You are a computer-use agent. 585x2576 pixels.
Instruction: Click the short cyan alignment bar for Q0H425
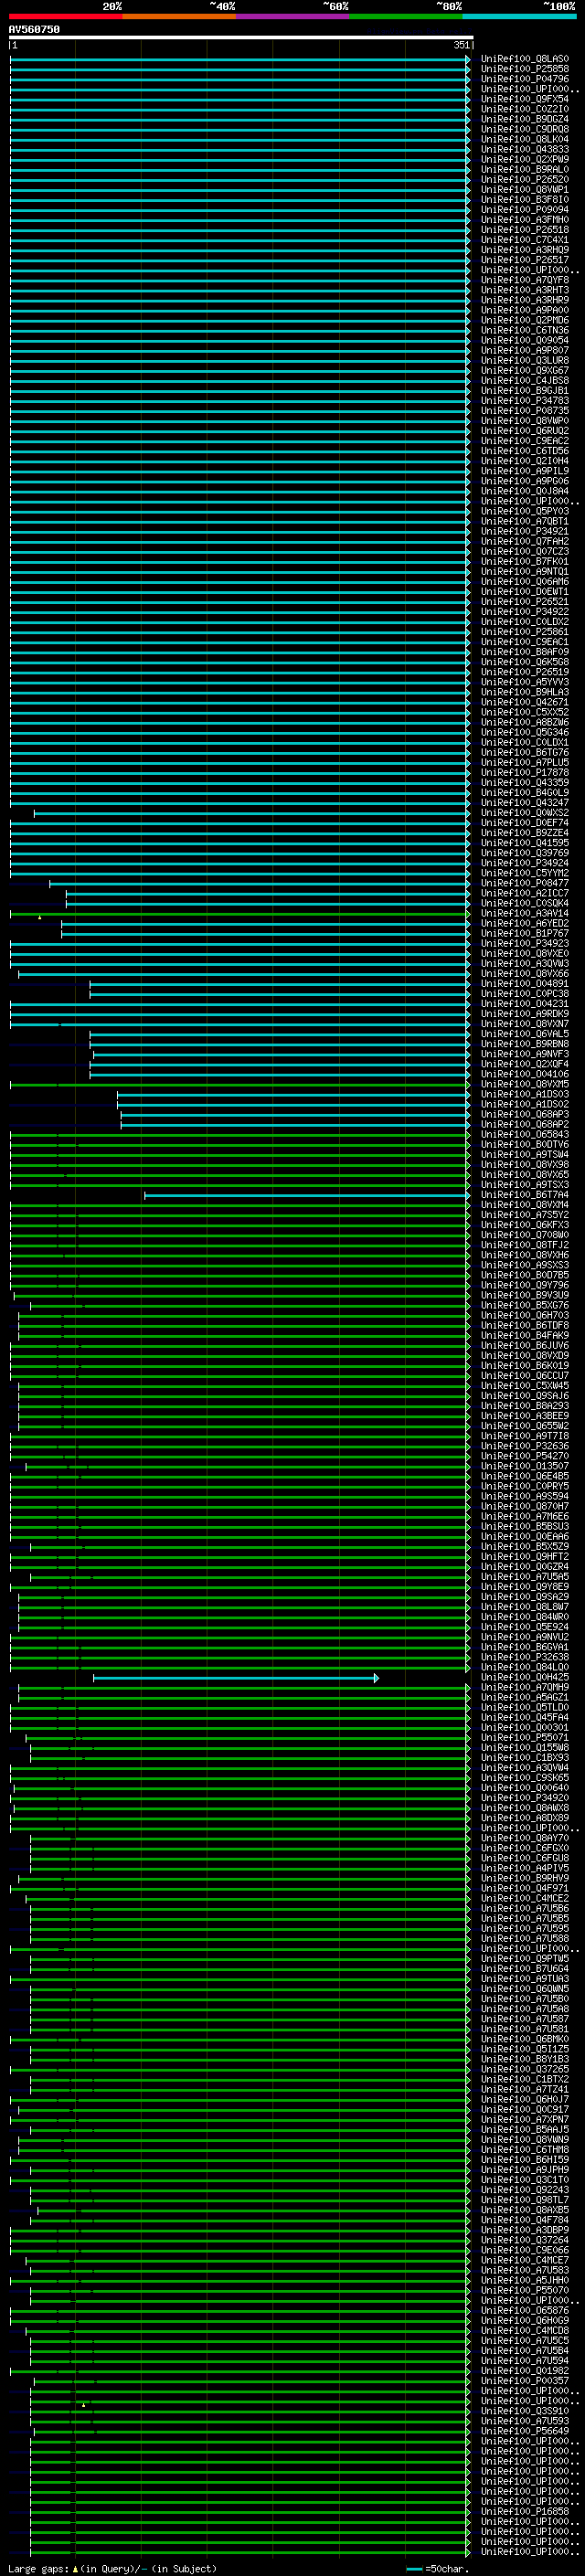point(236,1678)
